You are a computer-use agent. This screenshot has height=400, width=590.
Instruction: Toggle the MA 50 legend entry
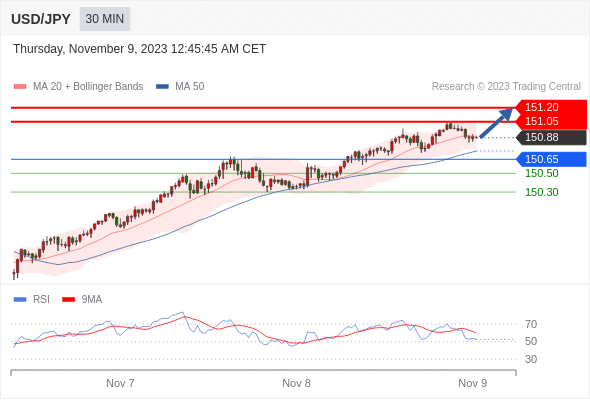click(x=180, y=87)
